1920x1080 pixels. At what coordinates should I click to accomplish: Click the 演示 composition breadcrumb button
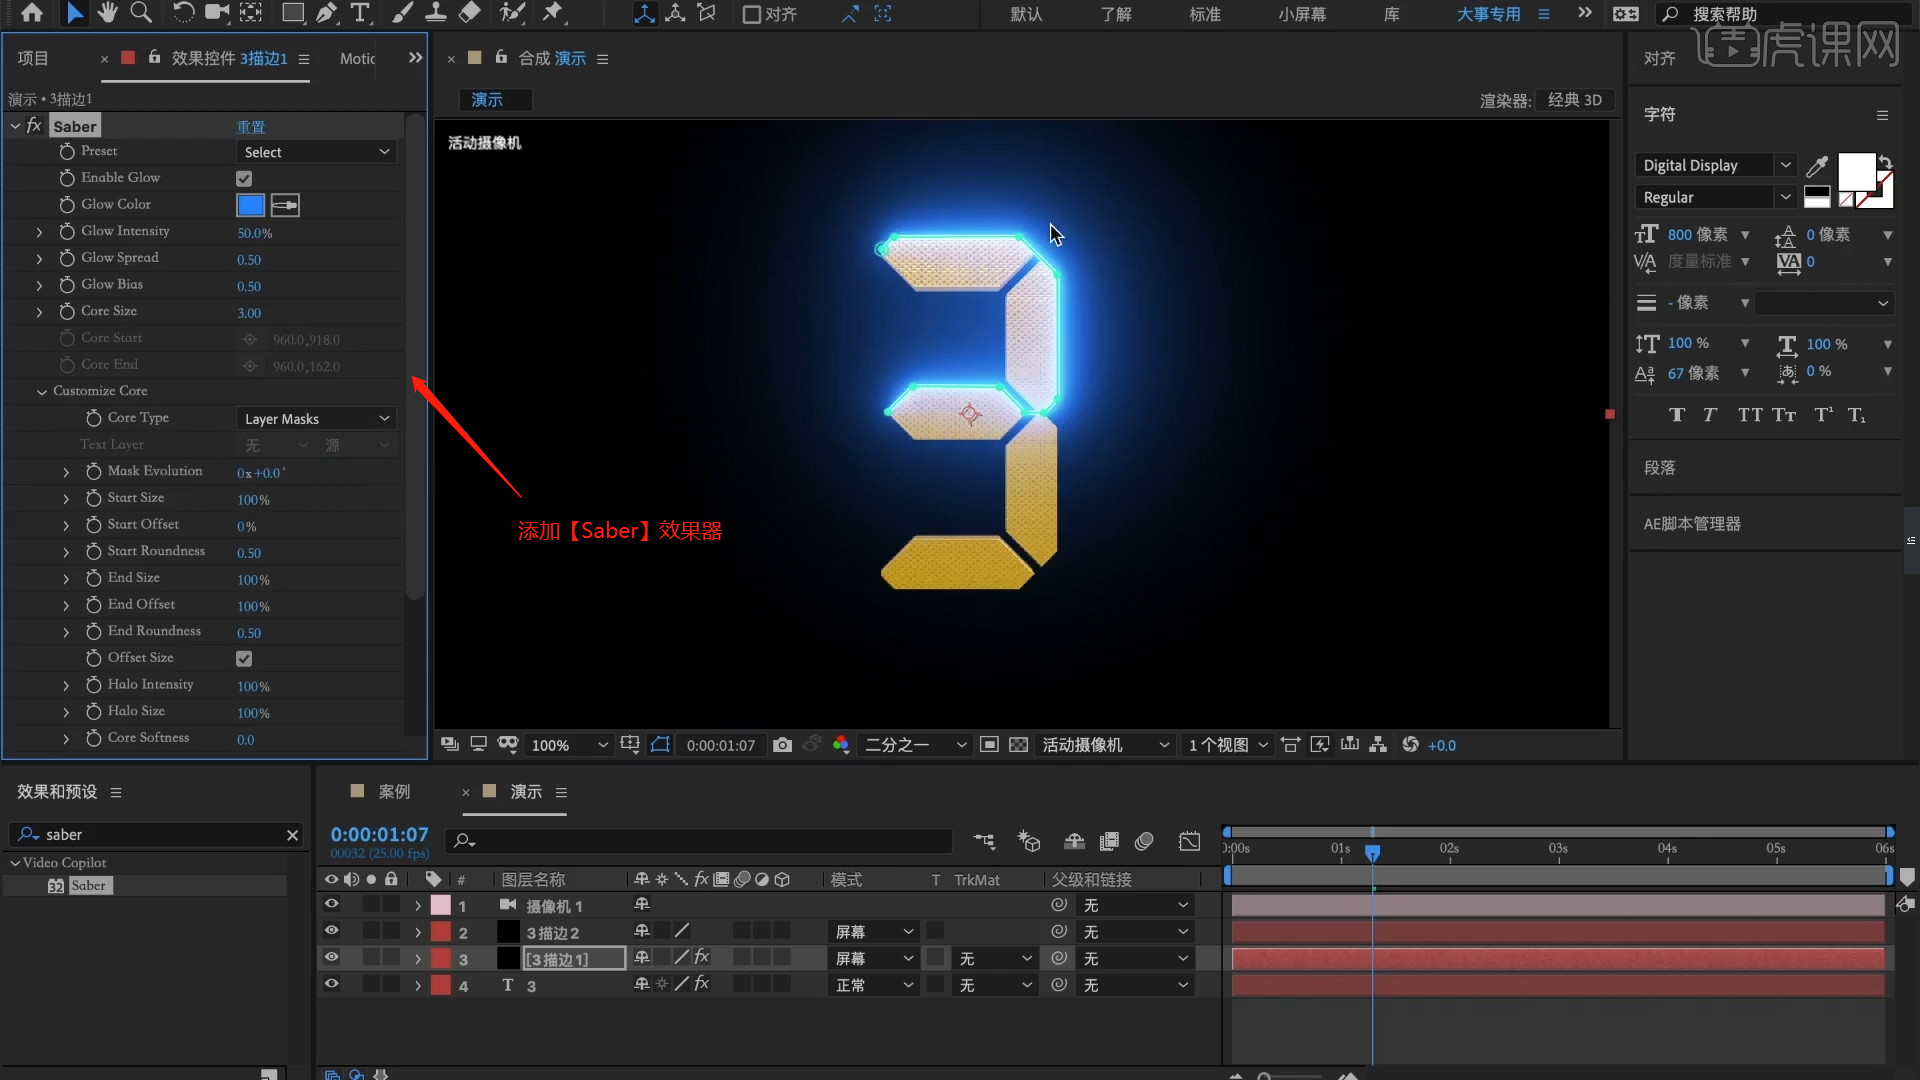point(495,100)
